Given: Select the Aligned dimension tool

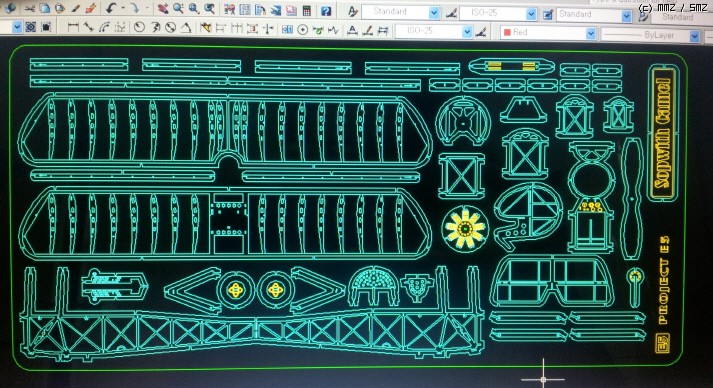Looking at the screenshot, I should (89, 28).
